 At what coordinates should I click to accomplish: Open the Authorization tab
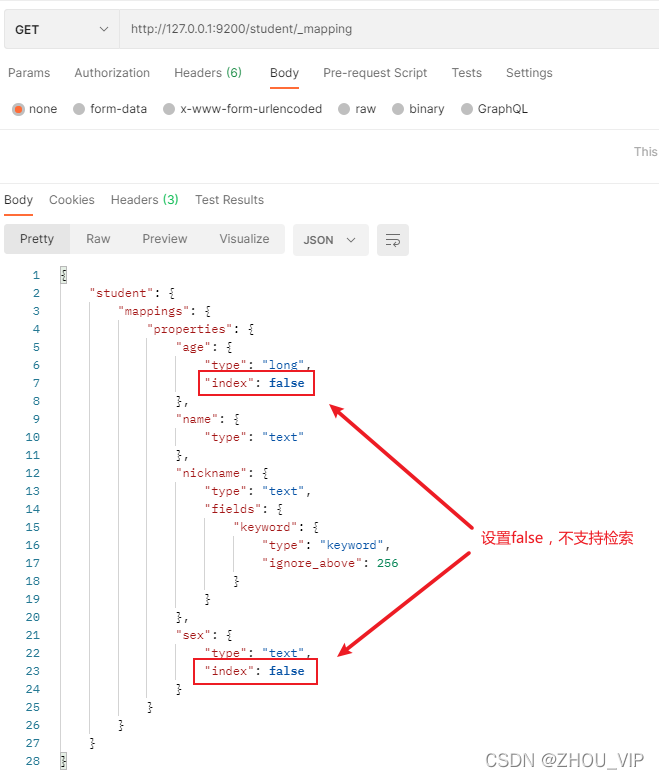point(112,73)
